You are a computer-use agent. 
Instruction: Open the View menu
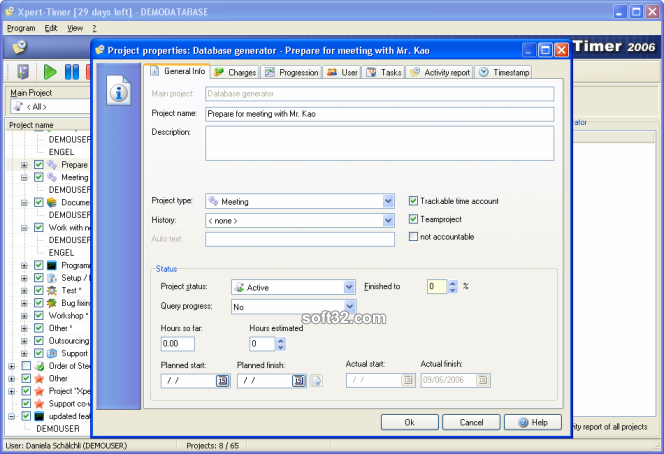(75, 28)
